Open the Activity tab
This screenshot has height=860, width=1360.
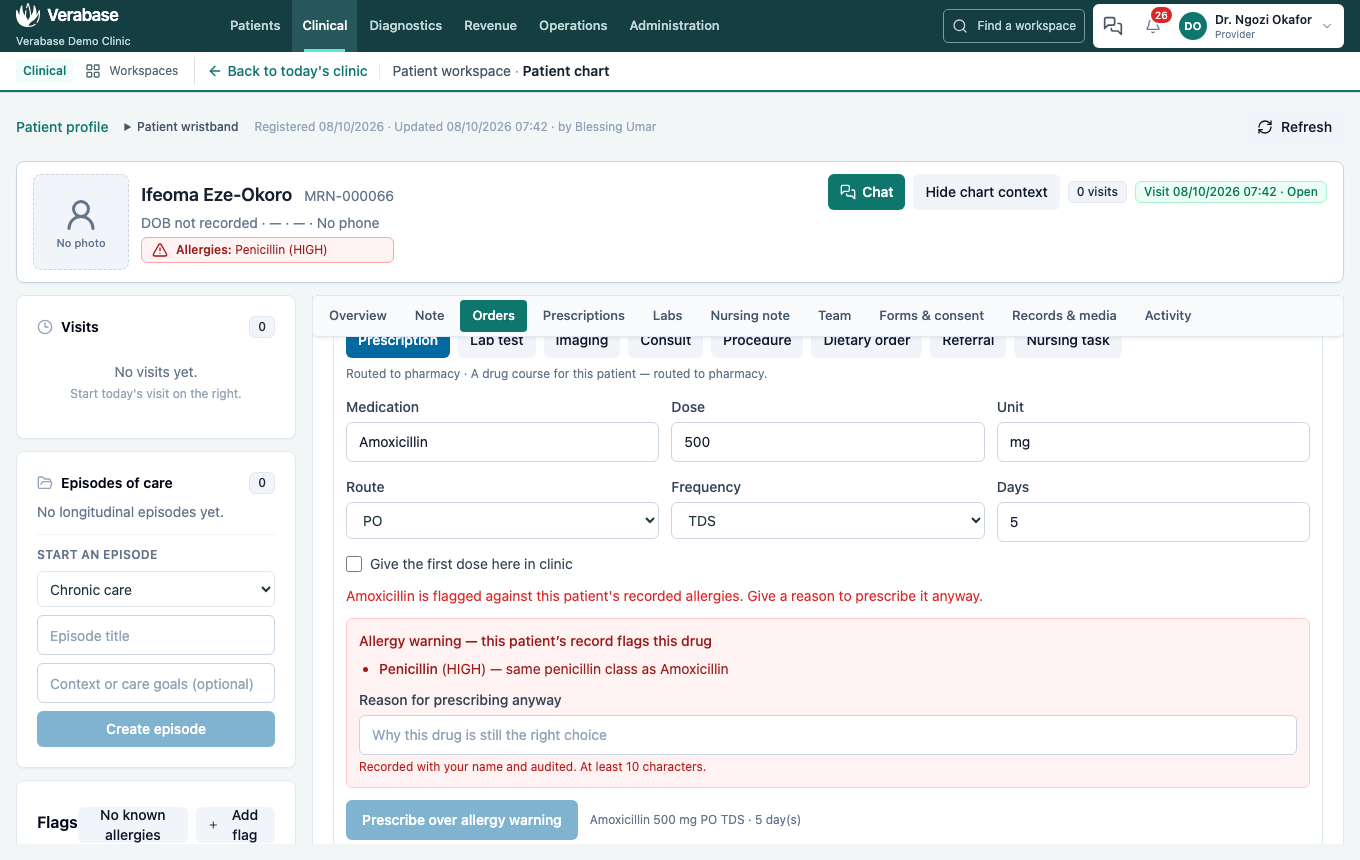pos(1168,315)
